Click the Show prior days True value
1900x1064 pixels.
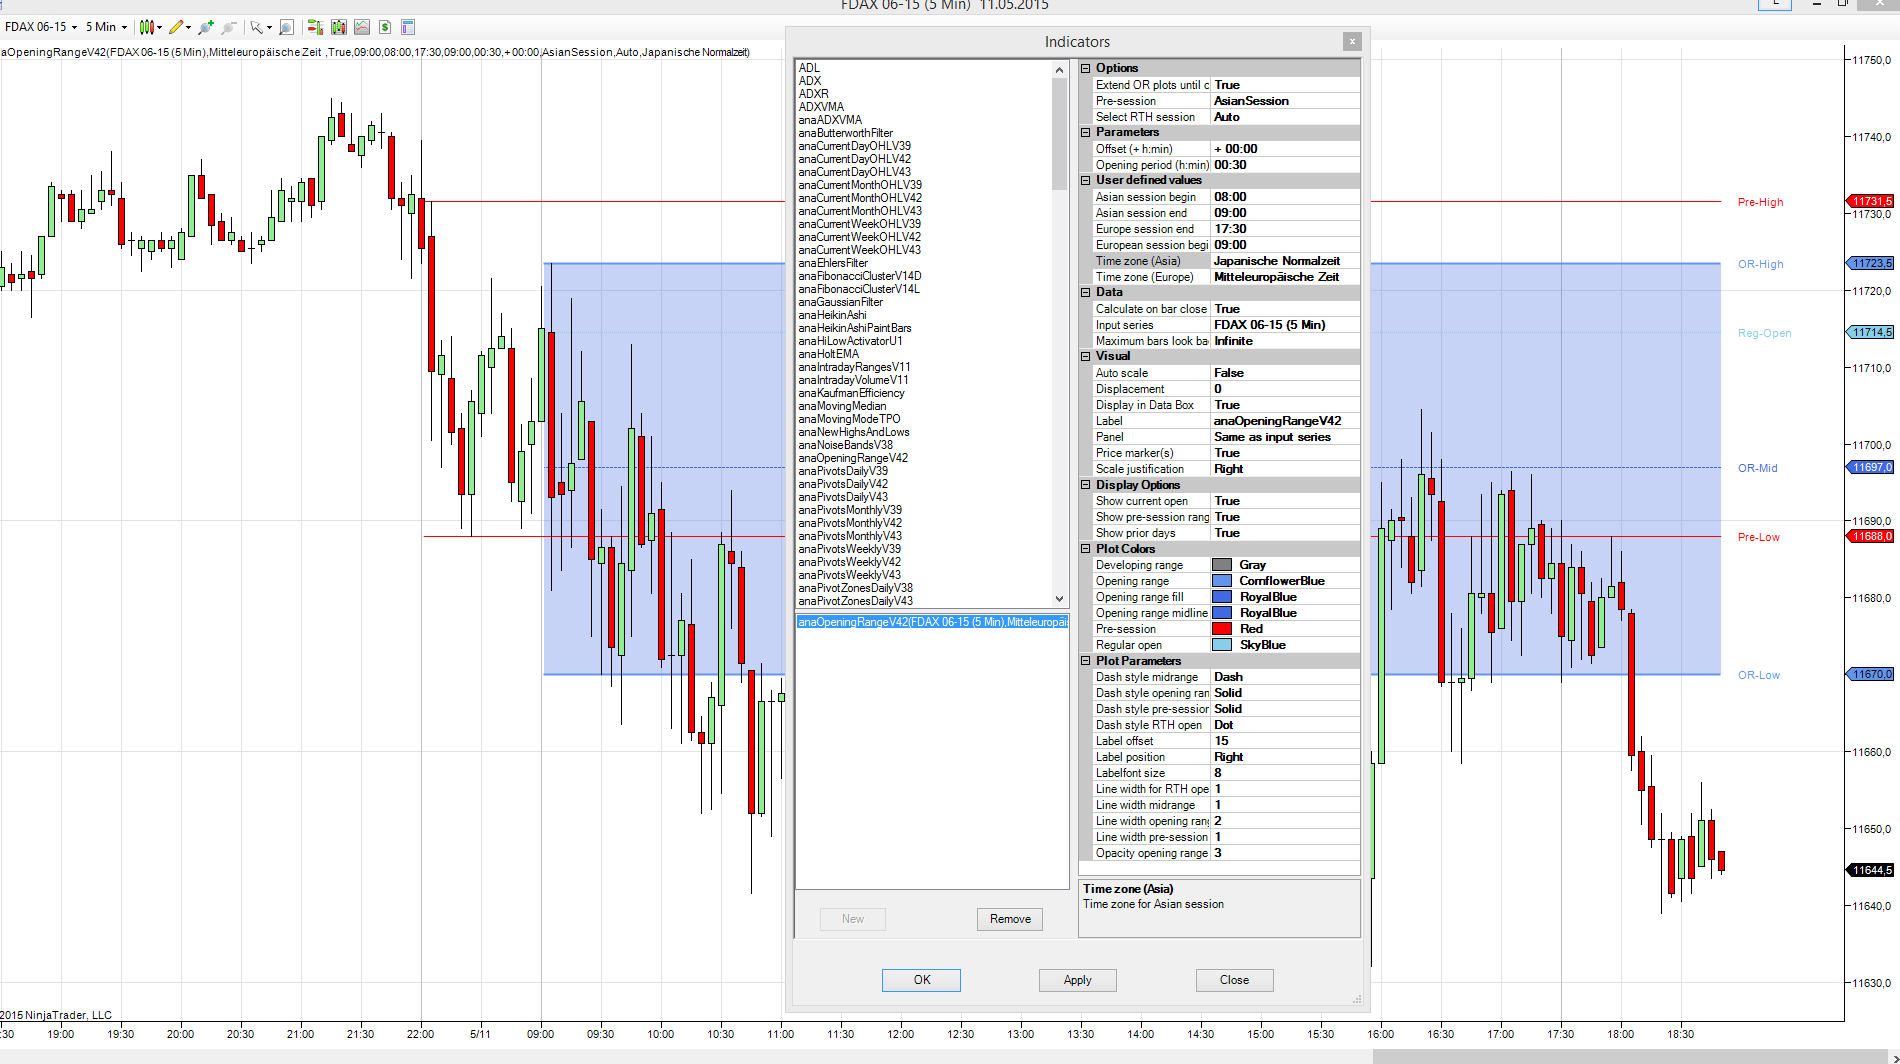point(1285,533)
